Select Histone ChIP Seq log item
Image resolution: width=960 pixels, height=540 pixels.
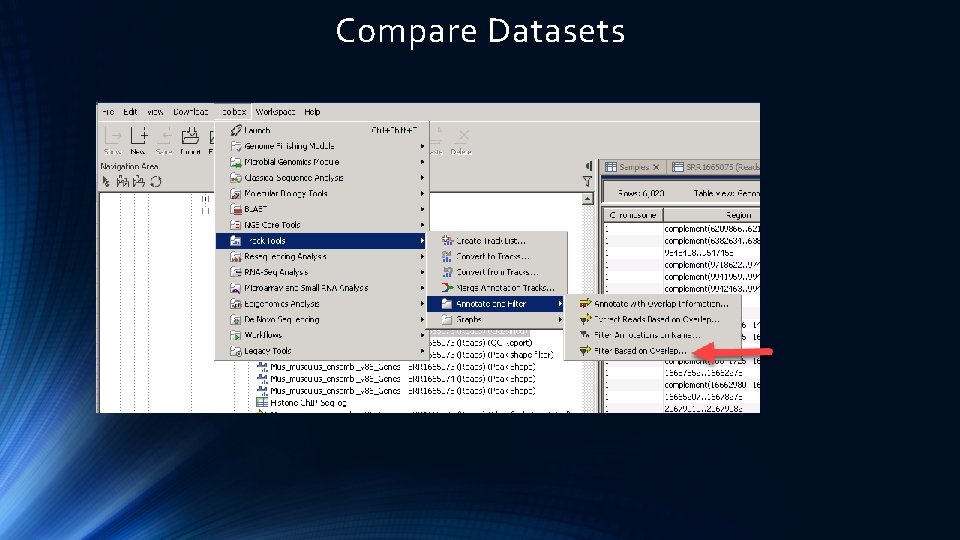[308, 402]
